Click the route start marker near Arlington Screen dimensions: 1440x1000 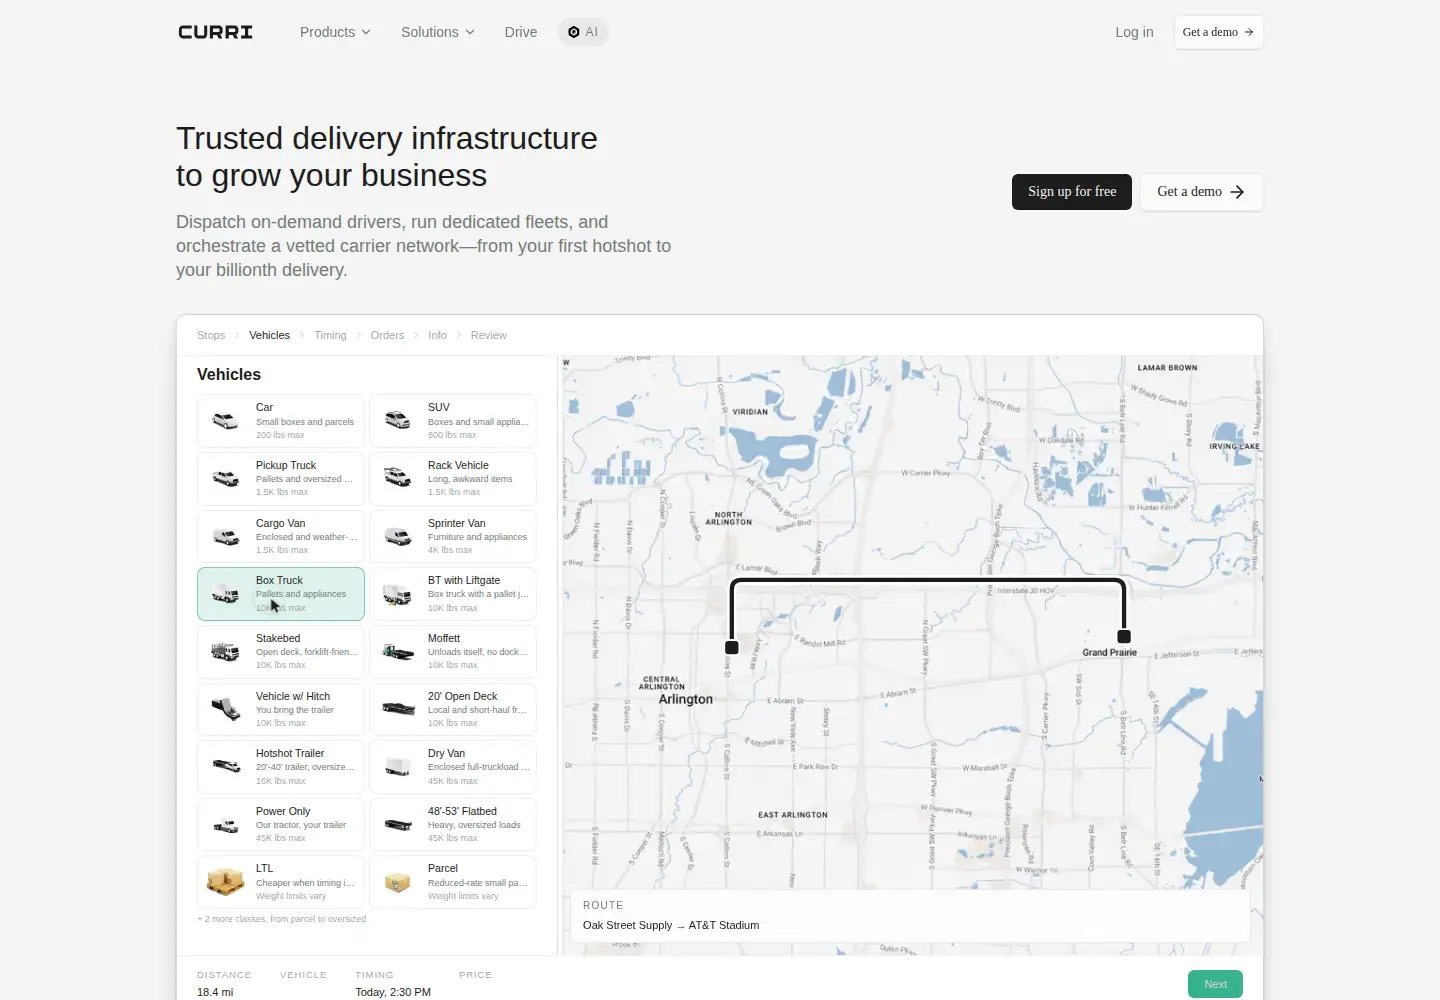pos(732,647)
